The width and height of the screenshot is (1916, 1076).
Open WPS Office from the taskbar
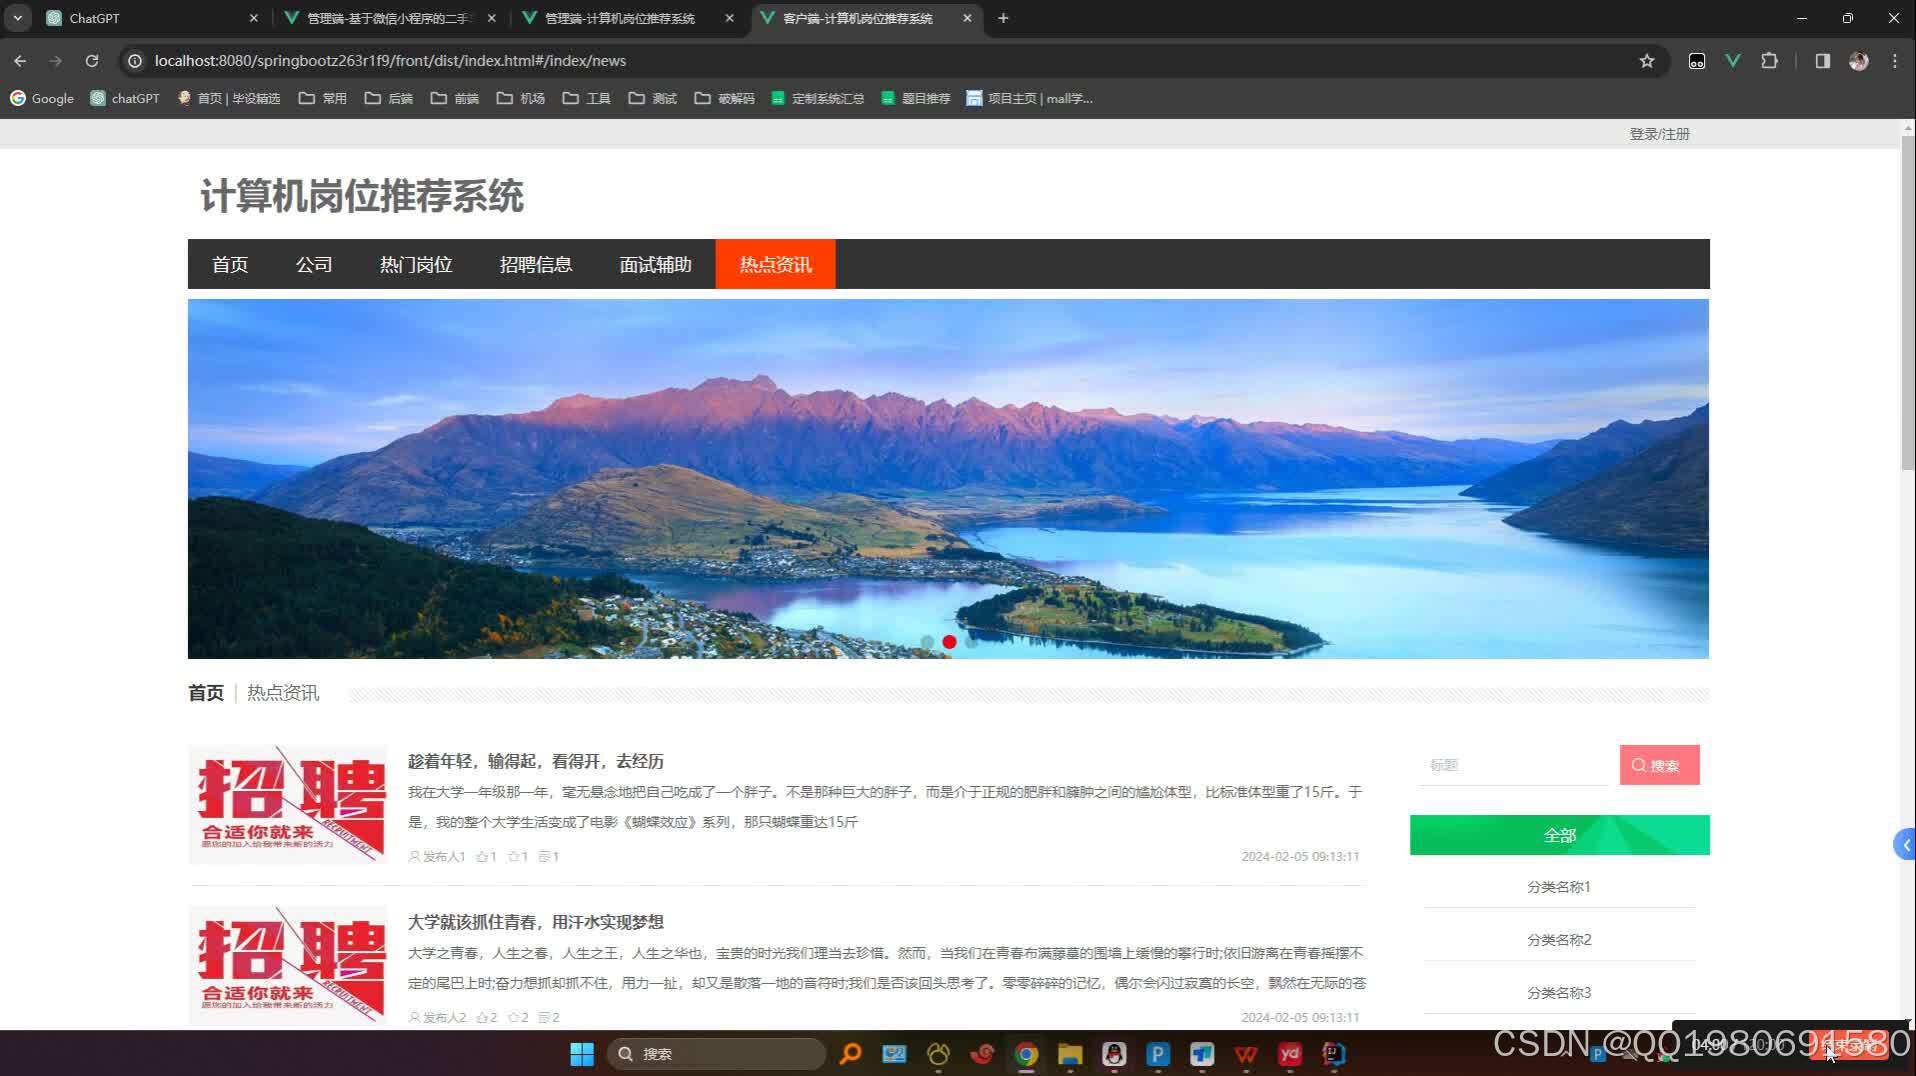(1246, 1053)
